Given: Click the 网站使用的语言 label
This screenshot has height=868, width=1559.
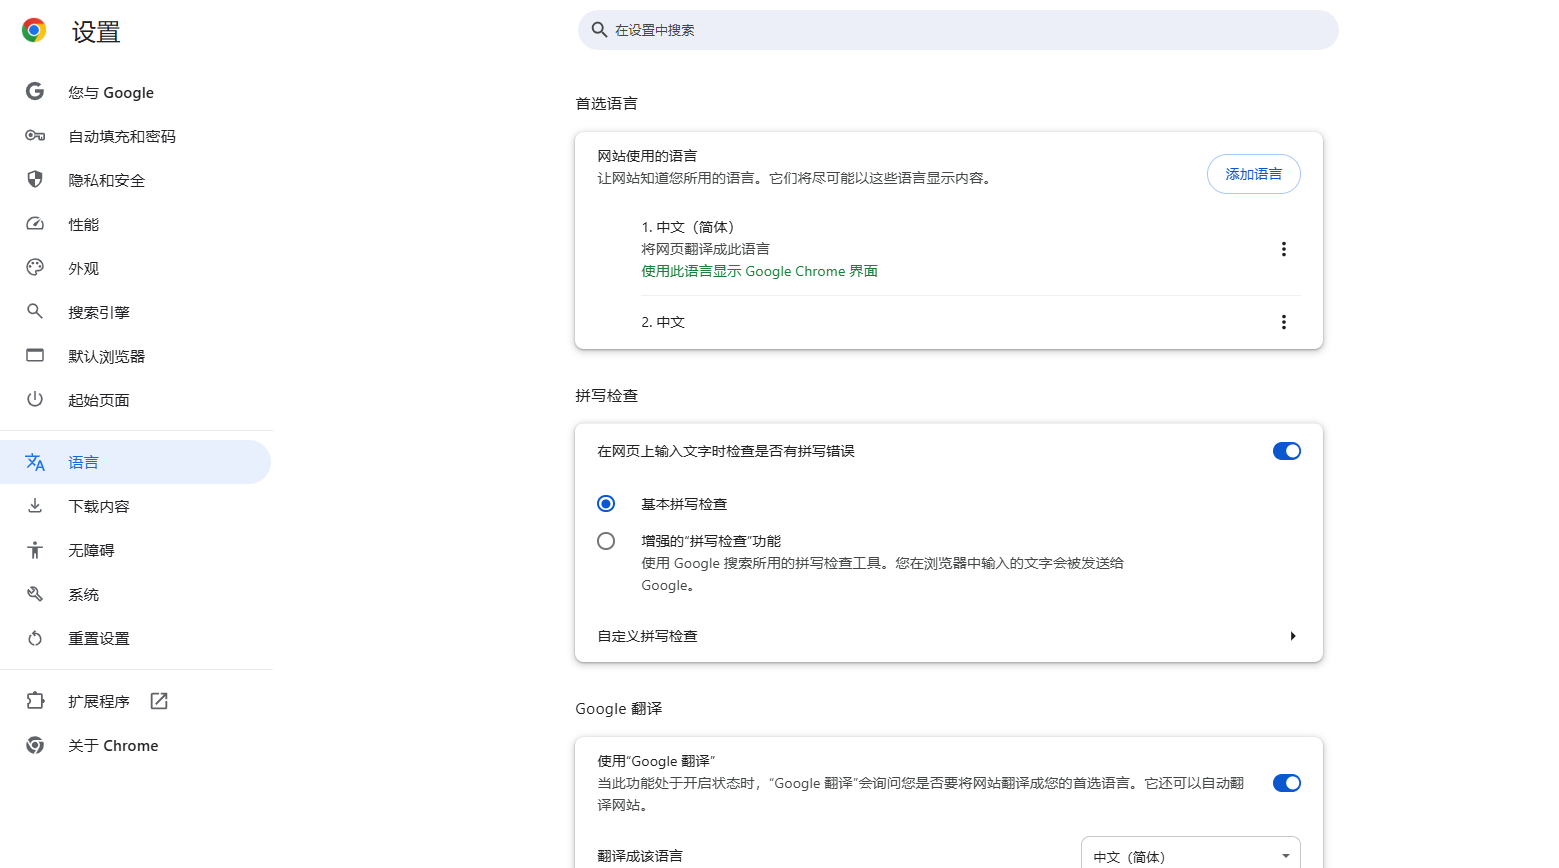Looking at the screenshot, I should pyautogui.click(x=647, y=156).
